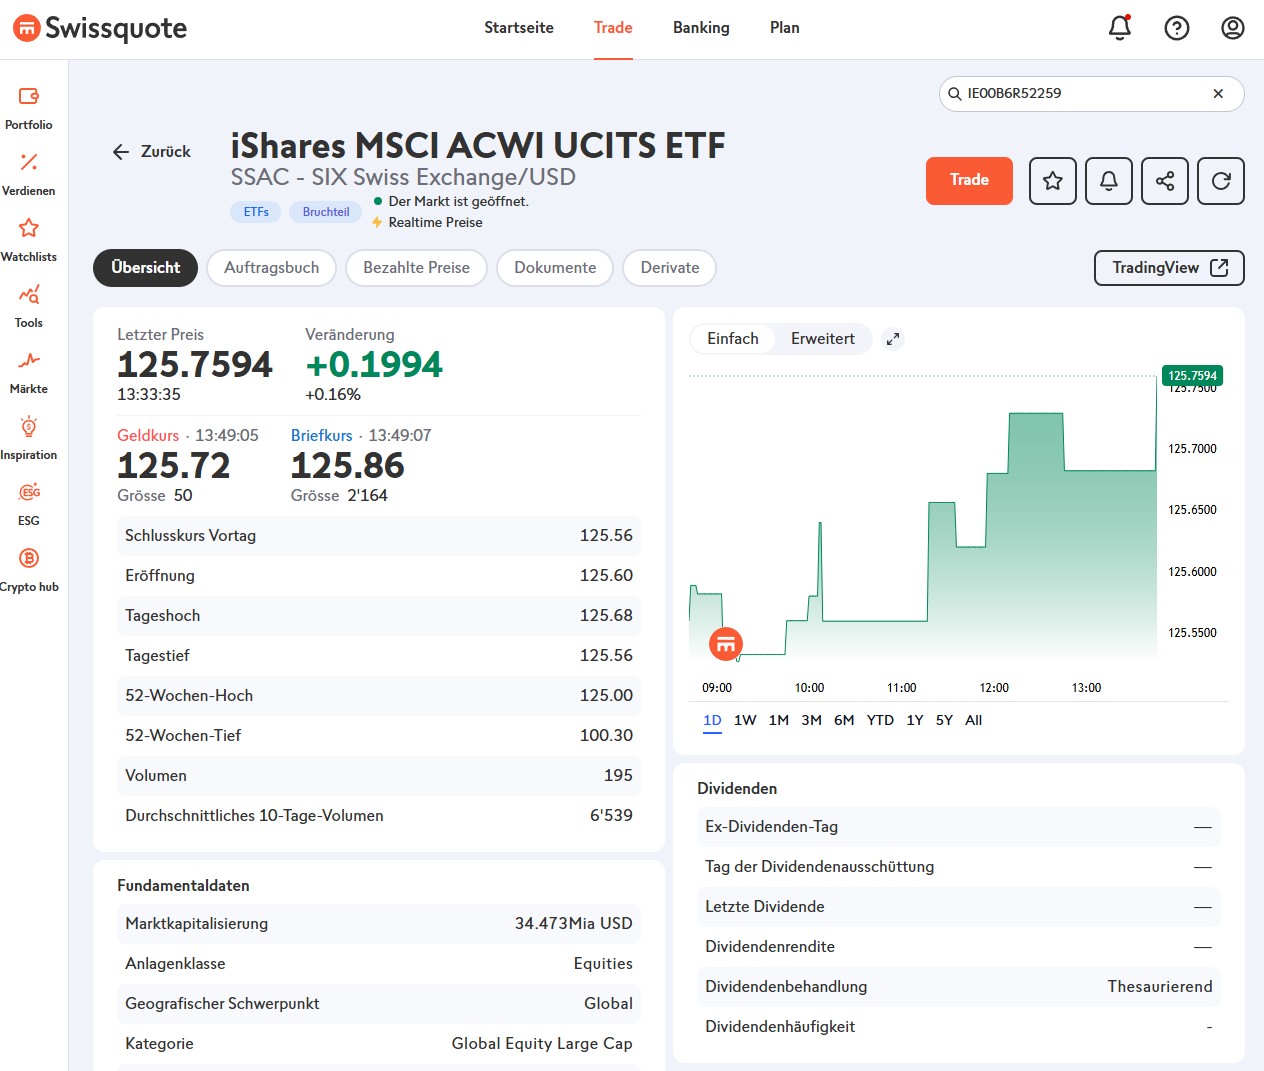Select the 5Y chart range

(x=944, y=721)
